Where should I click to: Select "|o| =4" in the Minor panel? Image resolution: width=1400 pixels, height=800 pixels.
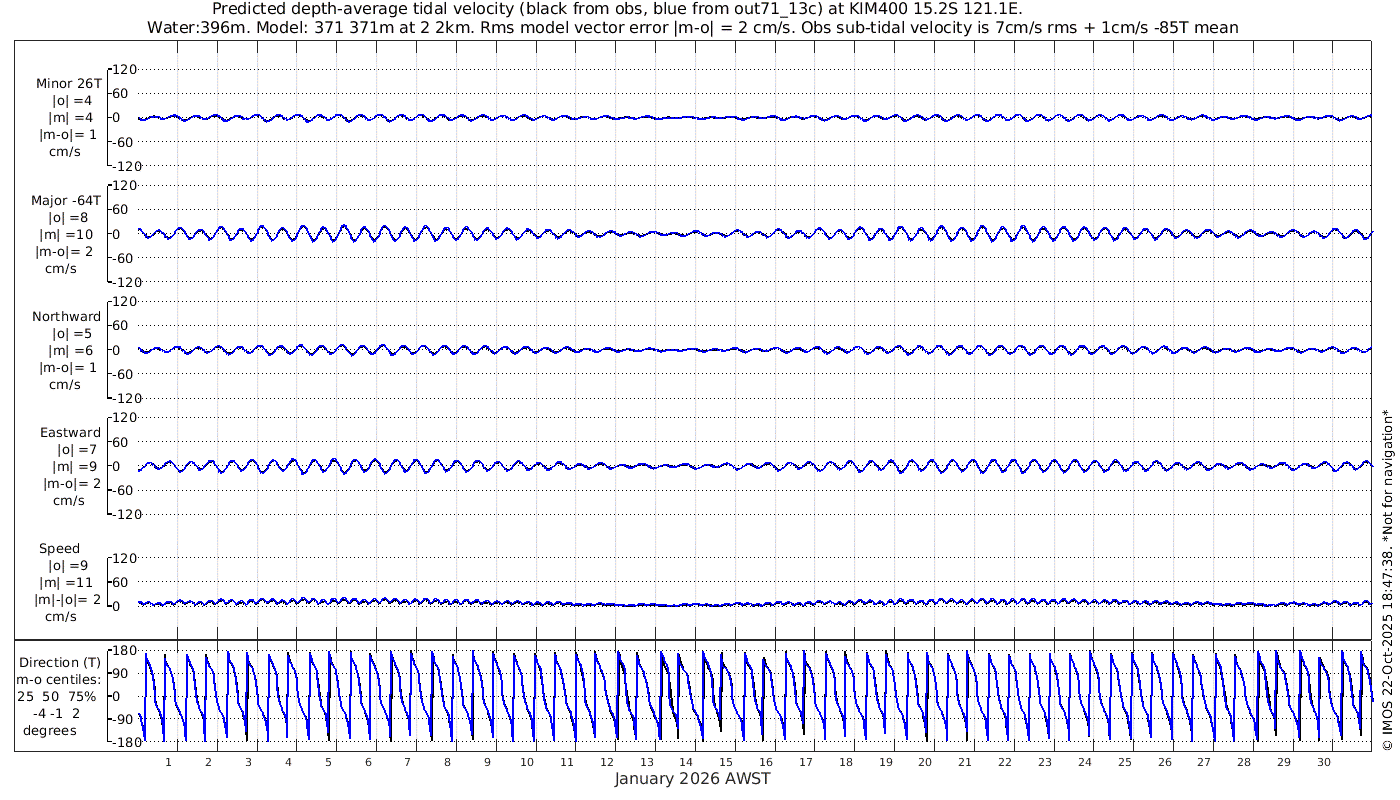coord(72,101)
